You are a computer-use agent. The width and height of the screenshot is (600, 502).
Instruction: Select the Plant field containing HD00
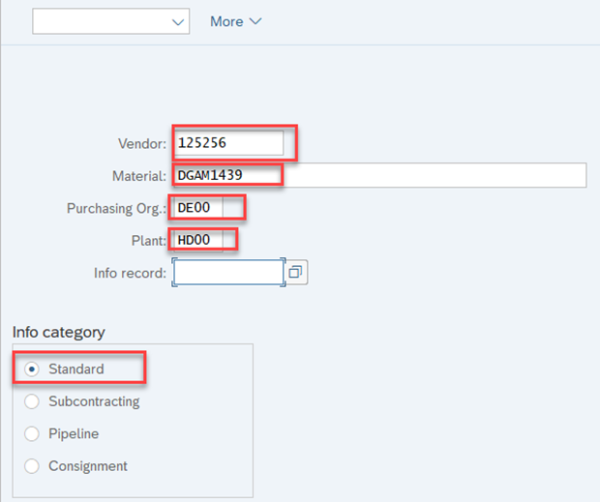point(203,240)
